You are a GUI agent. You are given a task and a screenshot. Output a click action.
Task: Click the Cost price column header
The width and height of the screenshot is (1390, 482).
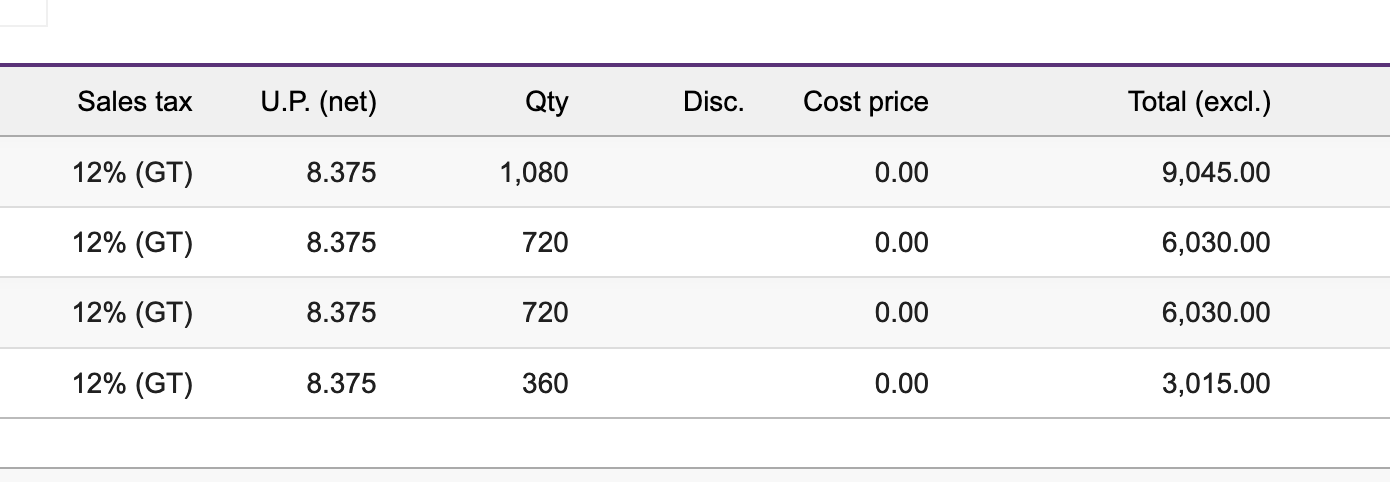point(865,102)
